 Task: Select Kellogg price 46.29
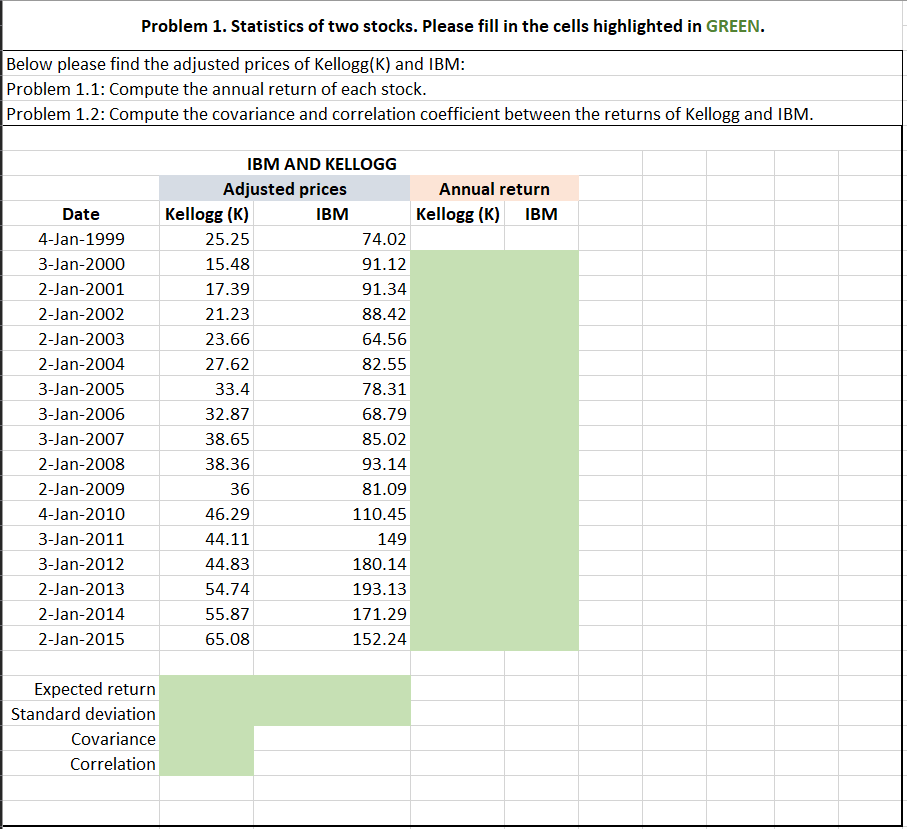point(207,513)
